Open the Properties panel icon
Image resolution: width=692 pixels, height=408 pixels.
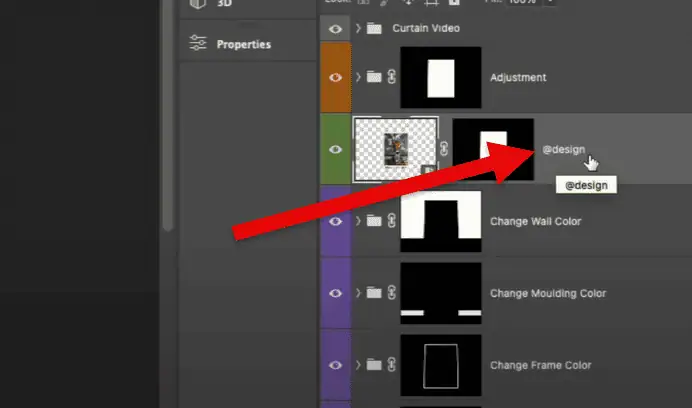197,43
